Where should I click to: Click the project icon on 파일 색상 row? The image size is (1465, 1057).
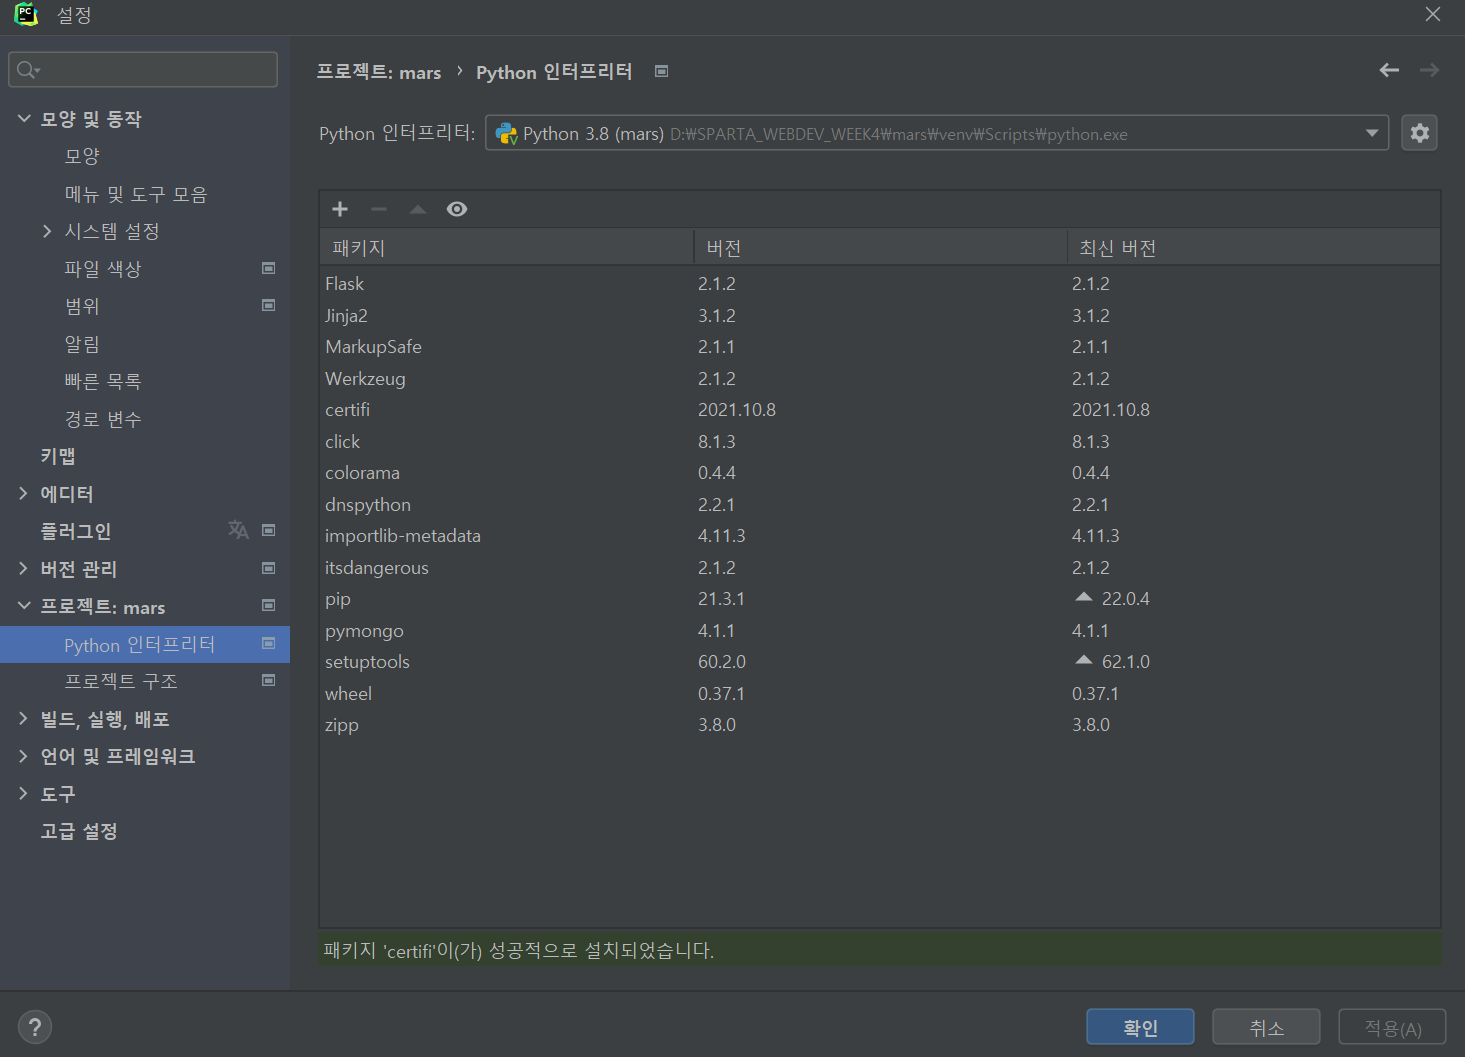point(268,268)
